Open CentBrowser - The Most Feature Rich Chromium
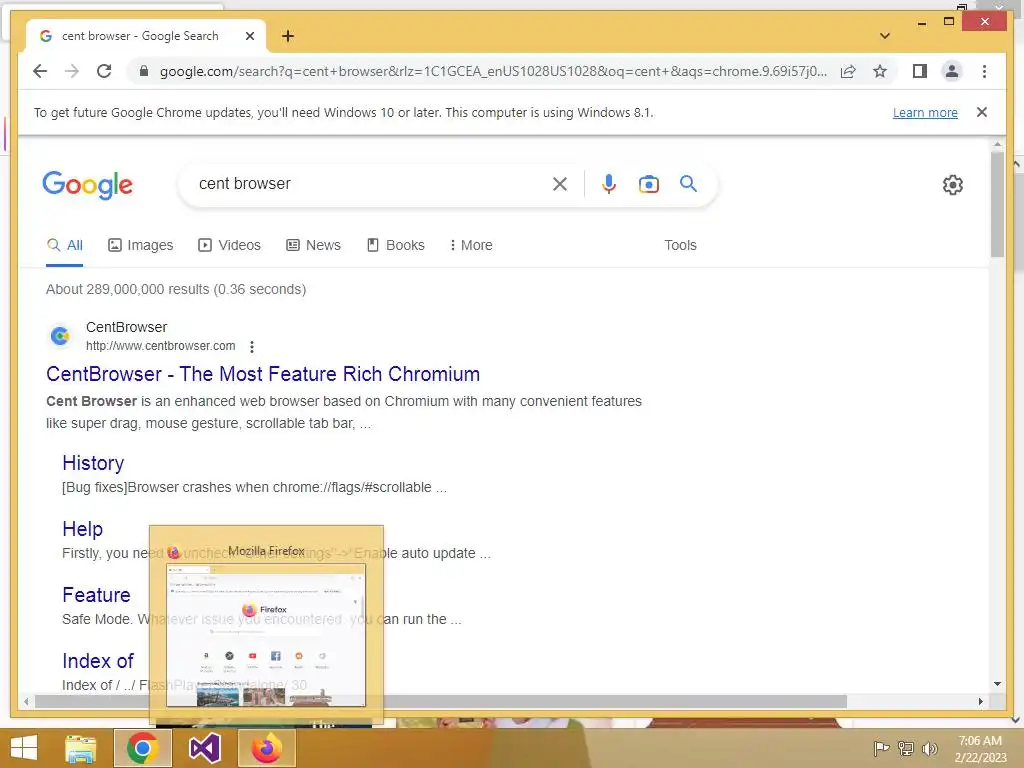This screenshot has height=768, width=1024. [x=263, y=374]
